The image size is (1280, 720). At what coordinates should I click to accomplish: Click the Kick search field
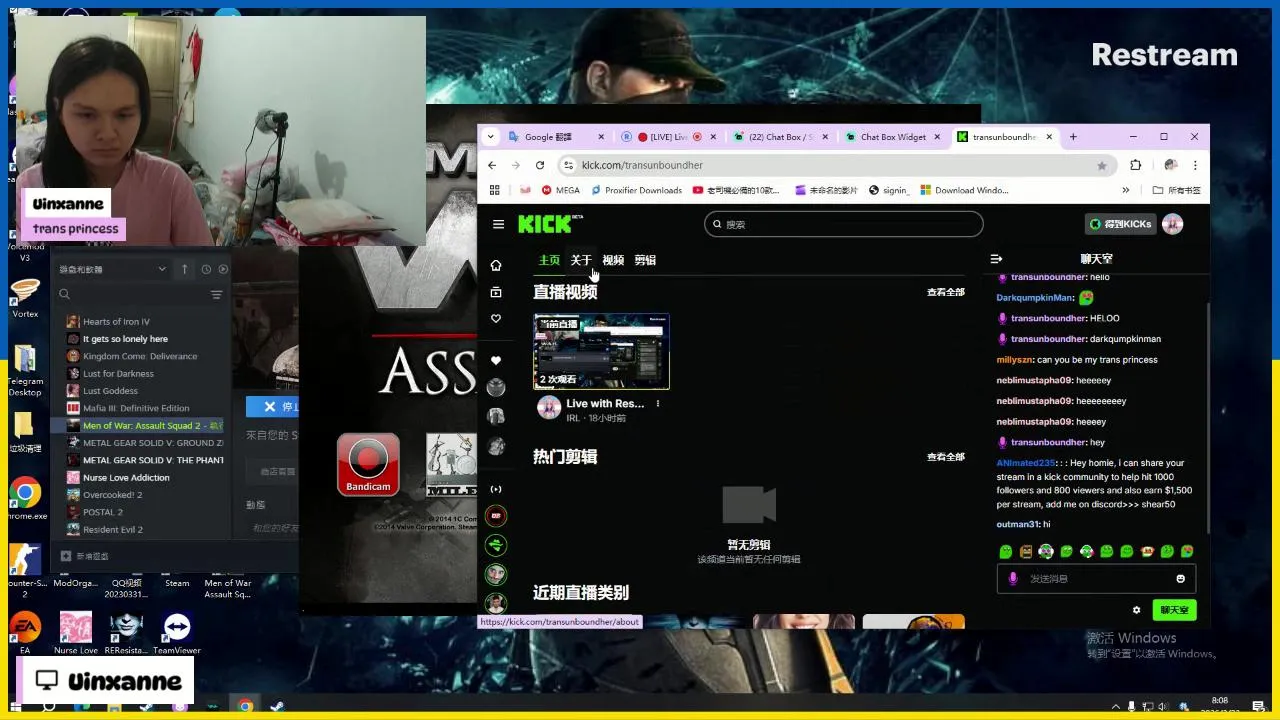pyautogui.click(x=843, y=224)
